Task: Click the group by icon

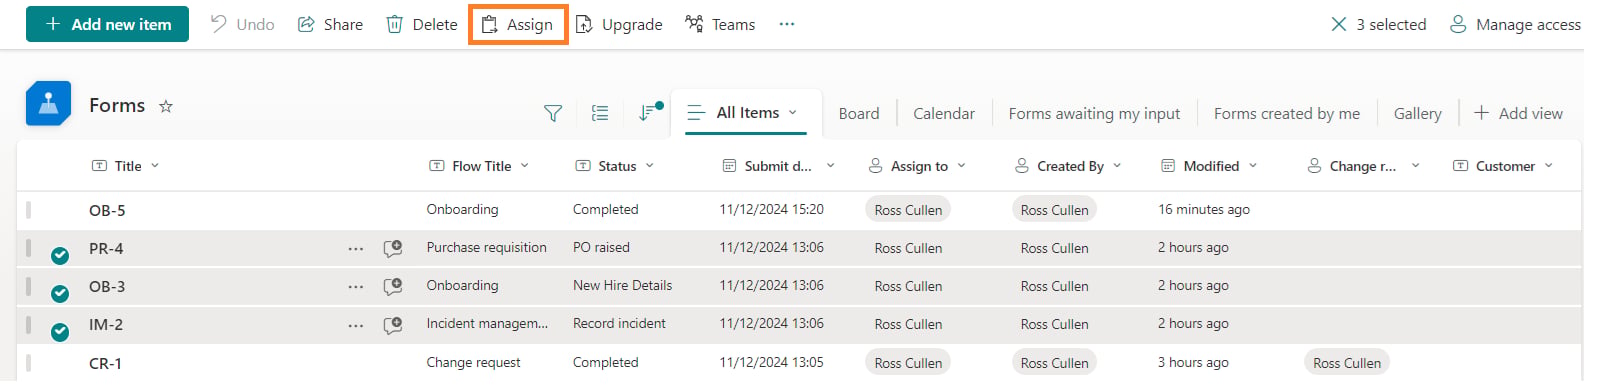Action: [600, 114]
